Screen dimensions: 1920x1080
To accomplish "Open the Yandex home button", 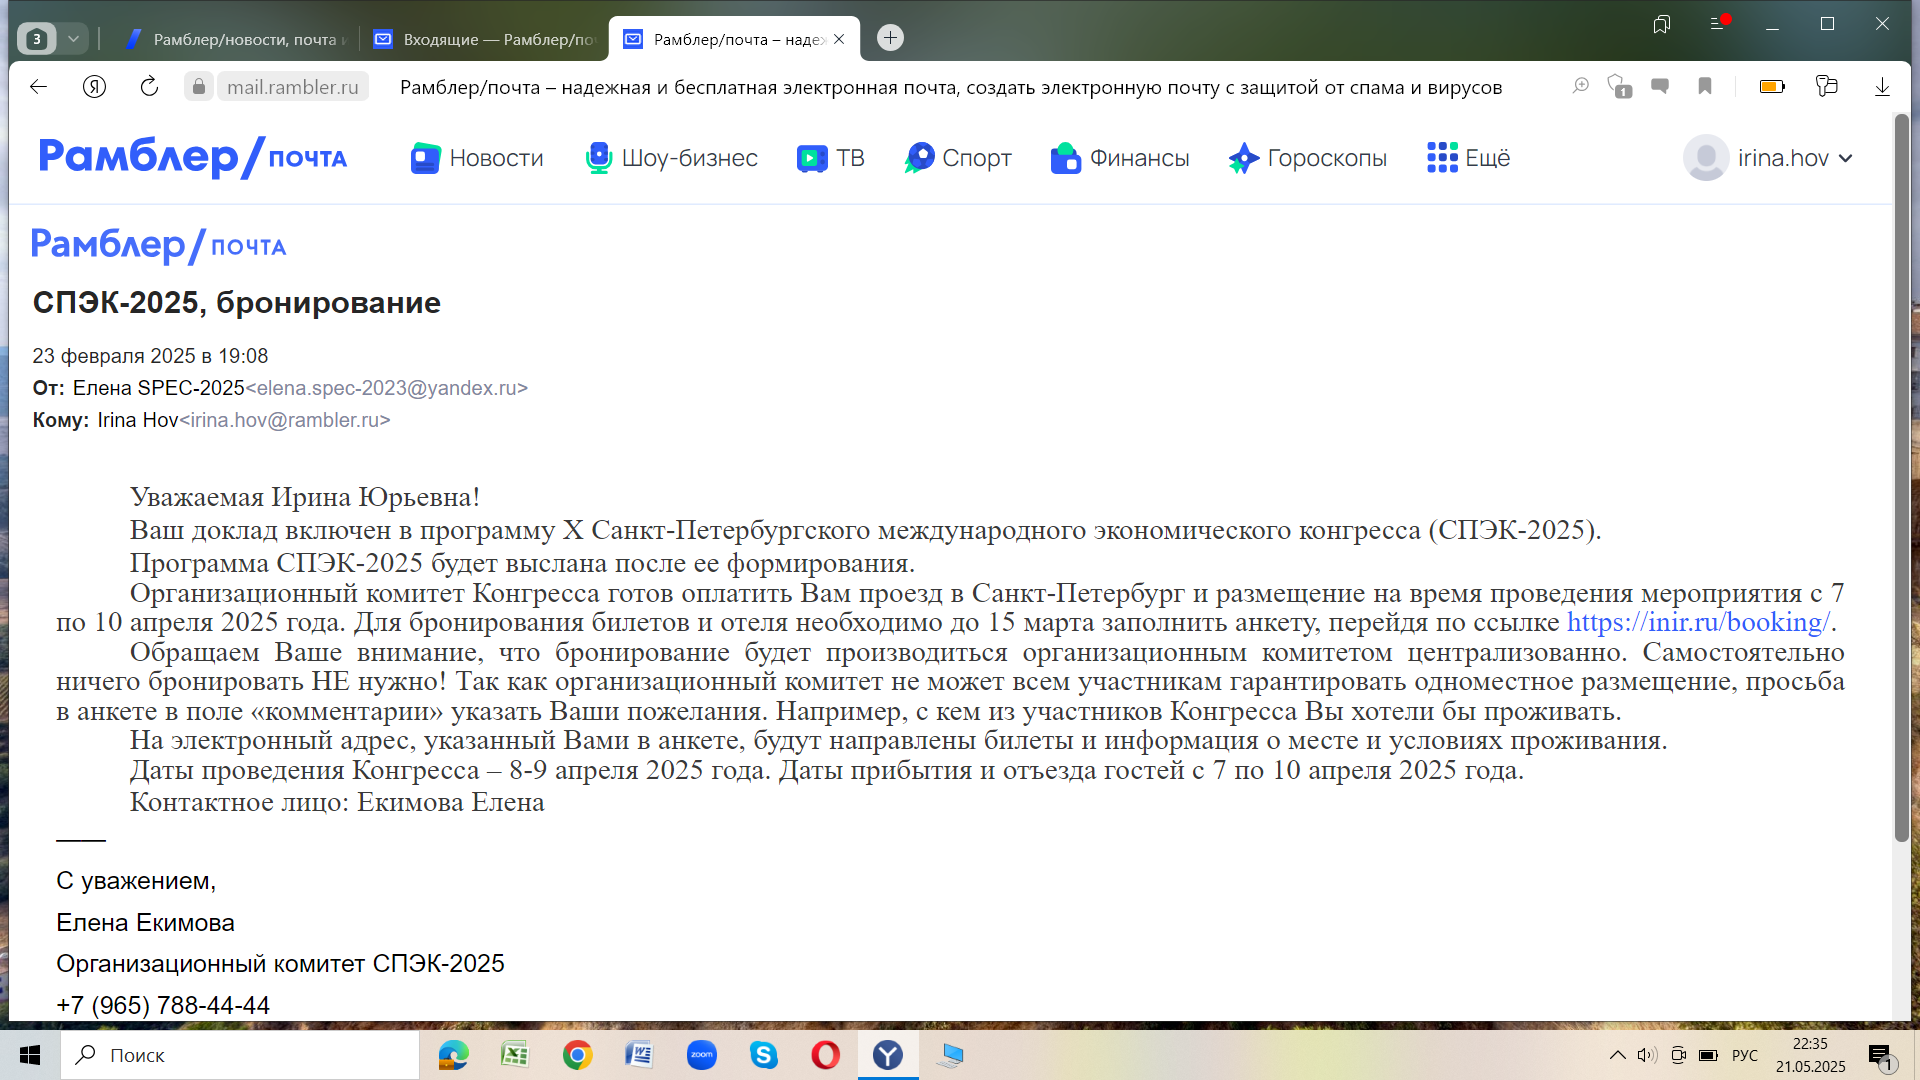I will [94, 87].
